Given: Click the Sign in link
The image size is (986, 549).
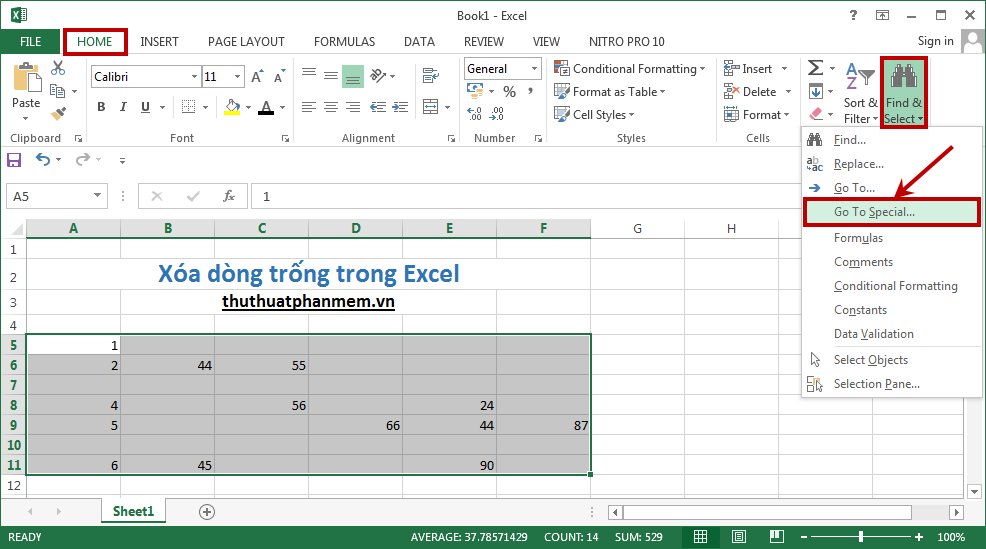Looking at the screenshot, I should (935, 41).
